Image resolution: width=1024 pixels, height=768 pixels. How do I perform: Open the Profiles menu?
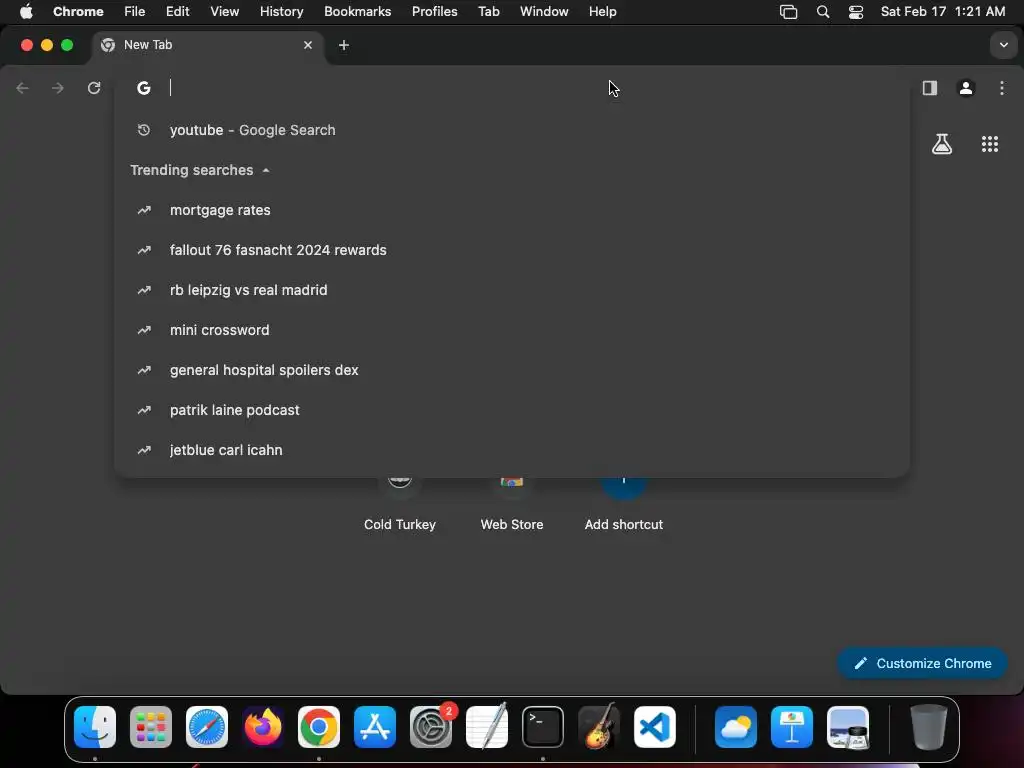434,12
